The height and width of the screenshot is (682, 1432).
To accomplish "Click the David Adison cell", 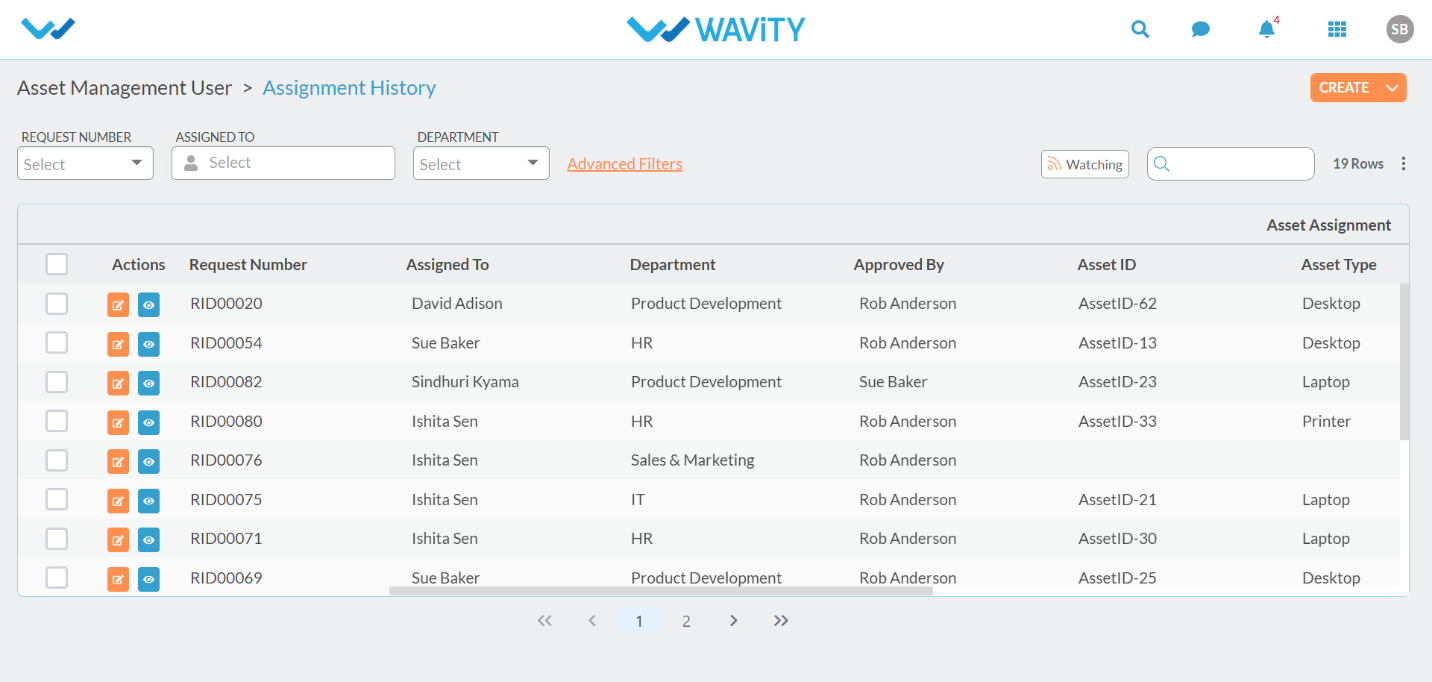I will [457, 304].
